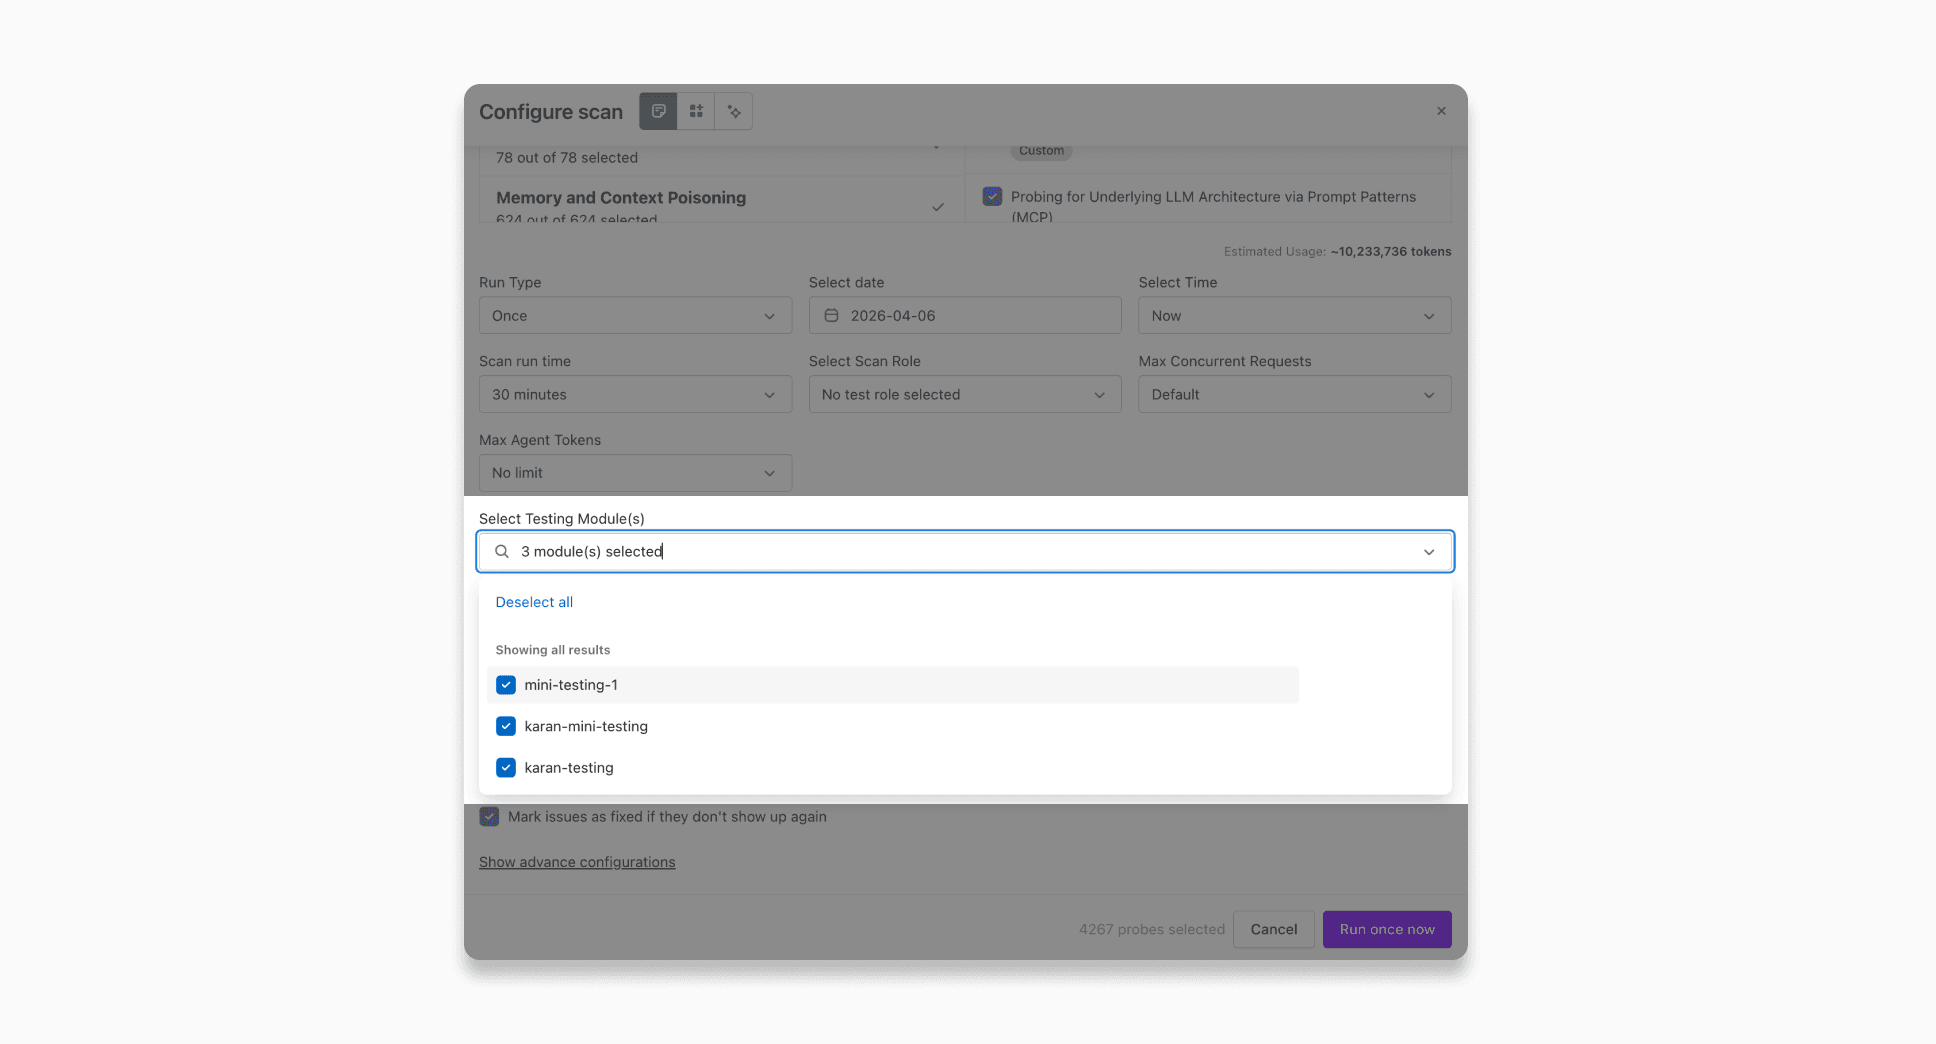Switch to the grid view icon in header
Viewport: 1936px width, 1044px height.
pos(696,111)
